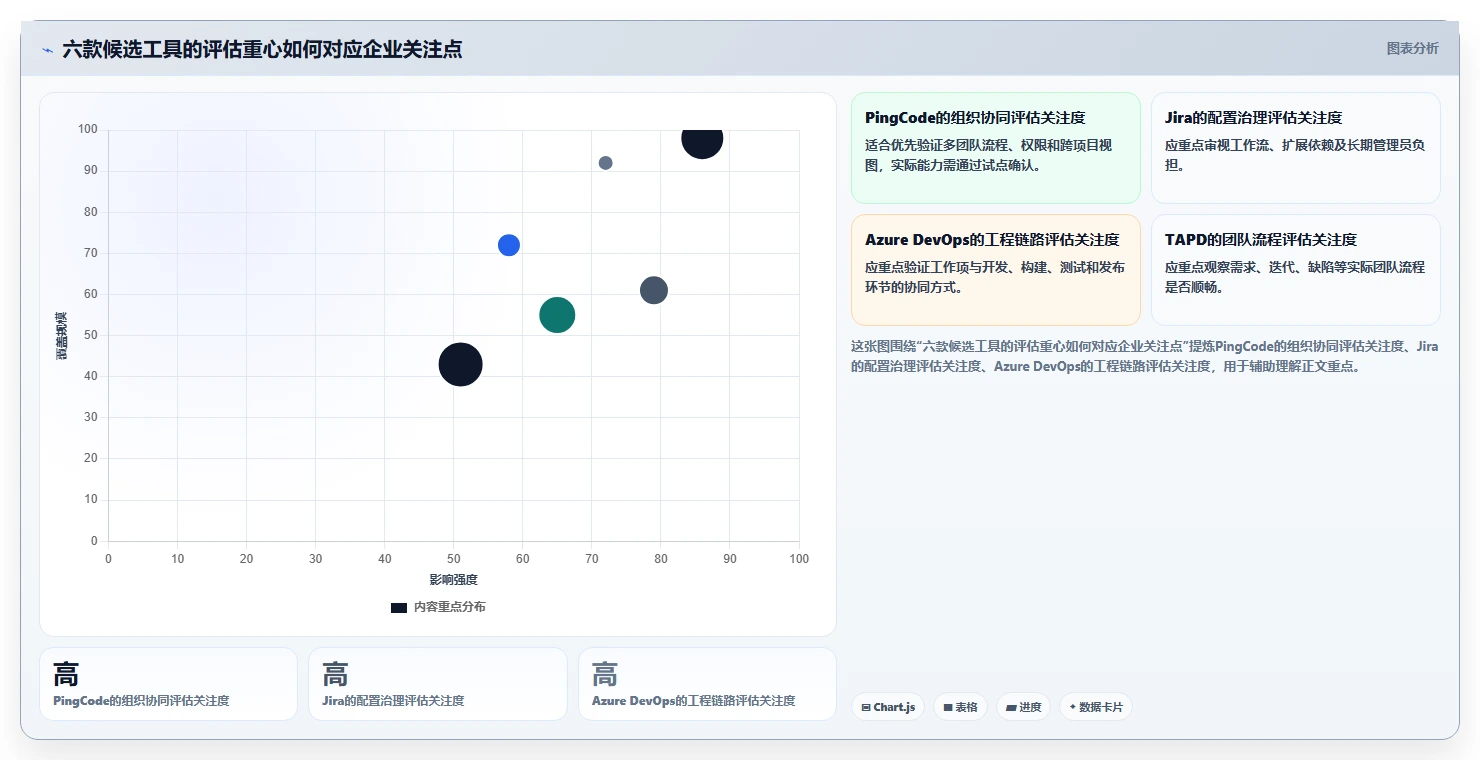This screenshot has height=760, width=1480.
Task: Click the description 应重点验证工作项与开发
Action: click(995, 277)
